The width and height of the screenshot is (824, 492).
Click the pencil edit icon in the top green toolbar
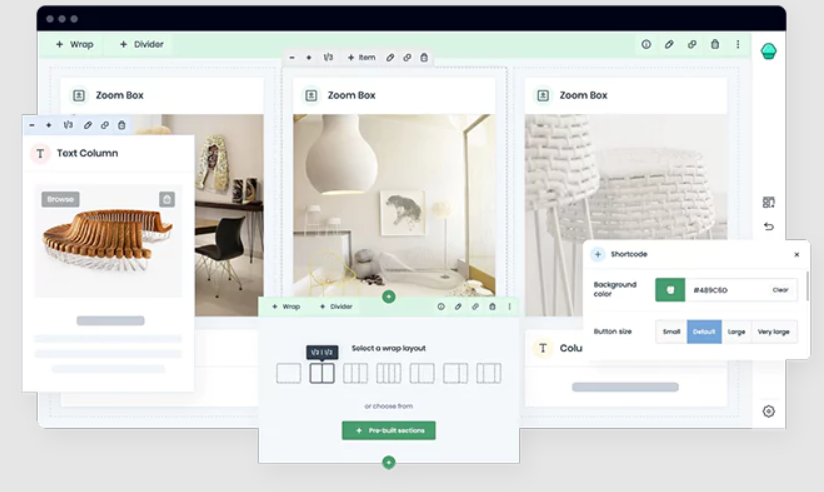pos(669,44)
